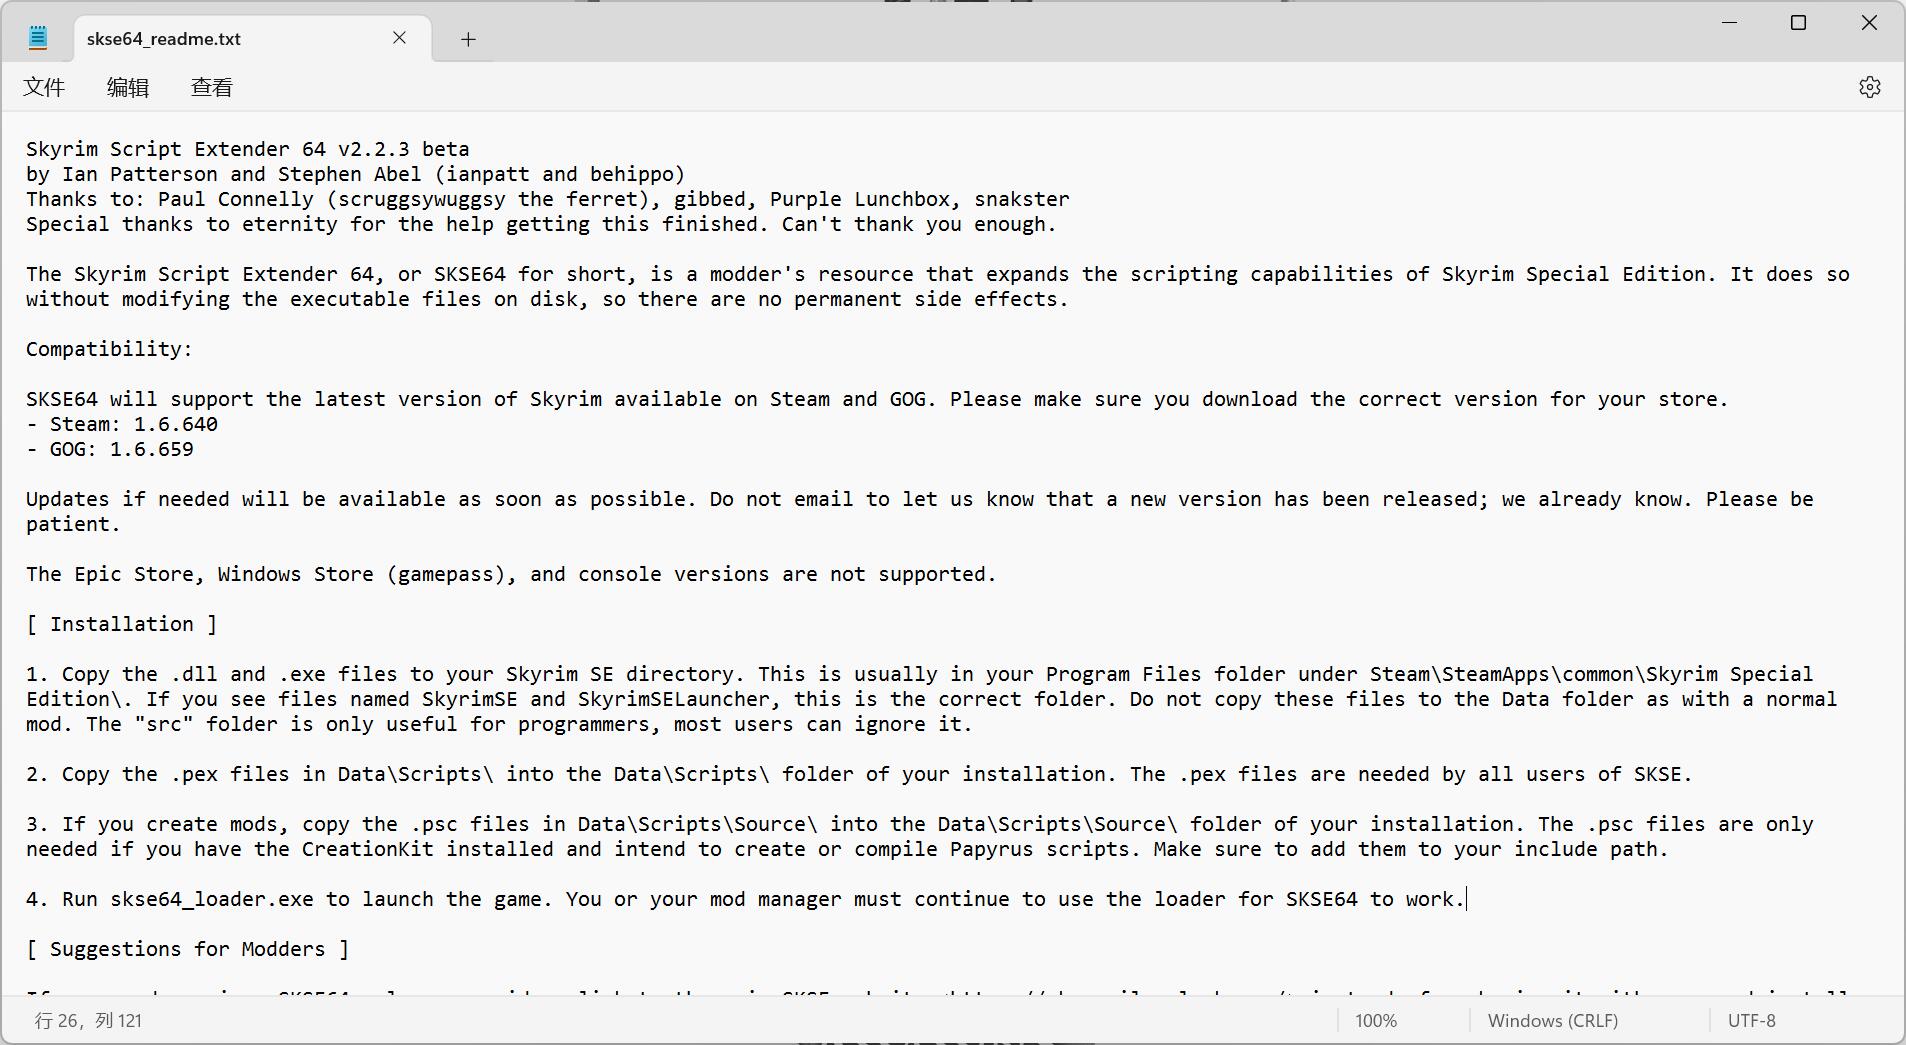Open the 编辑 menu
Screen dimensions: 1906x1045
pyautogui.click(x=128, y=87)
